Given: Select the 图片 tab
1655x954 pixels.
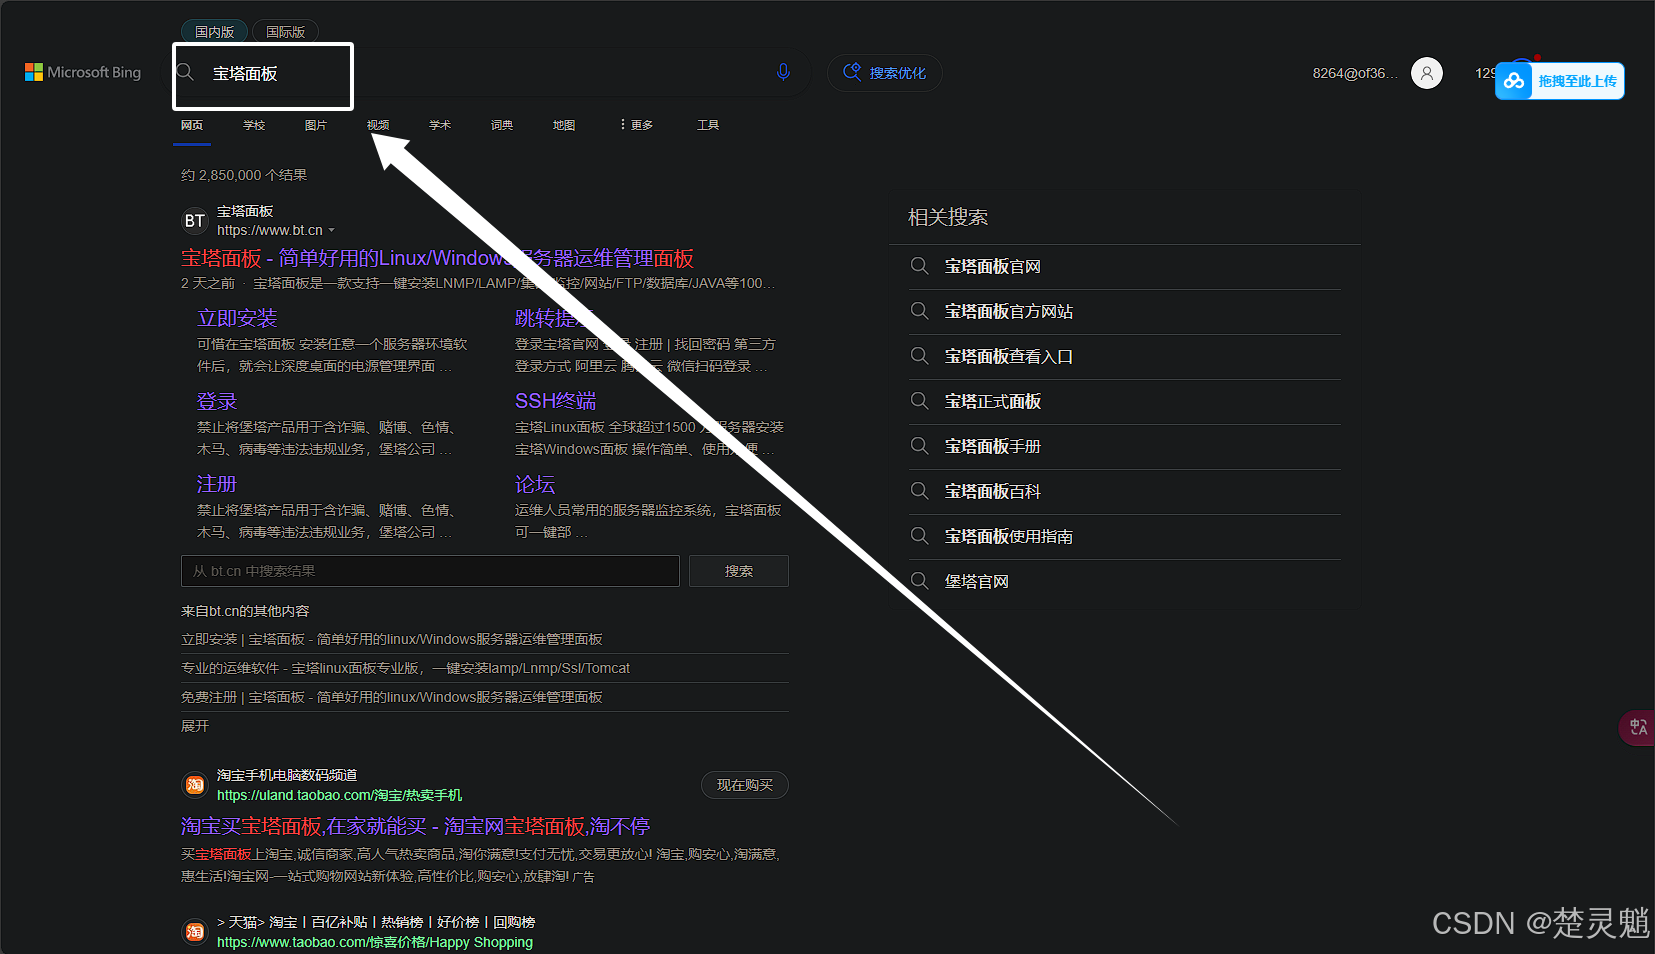Looking at the screenshot, I should point(316,125).
